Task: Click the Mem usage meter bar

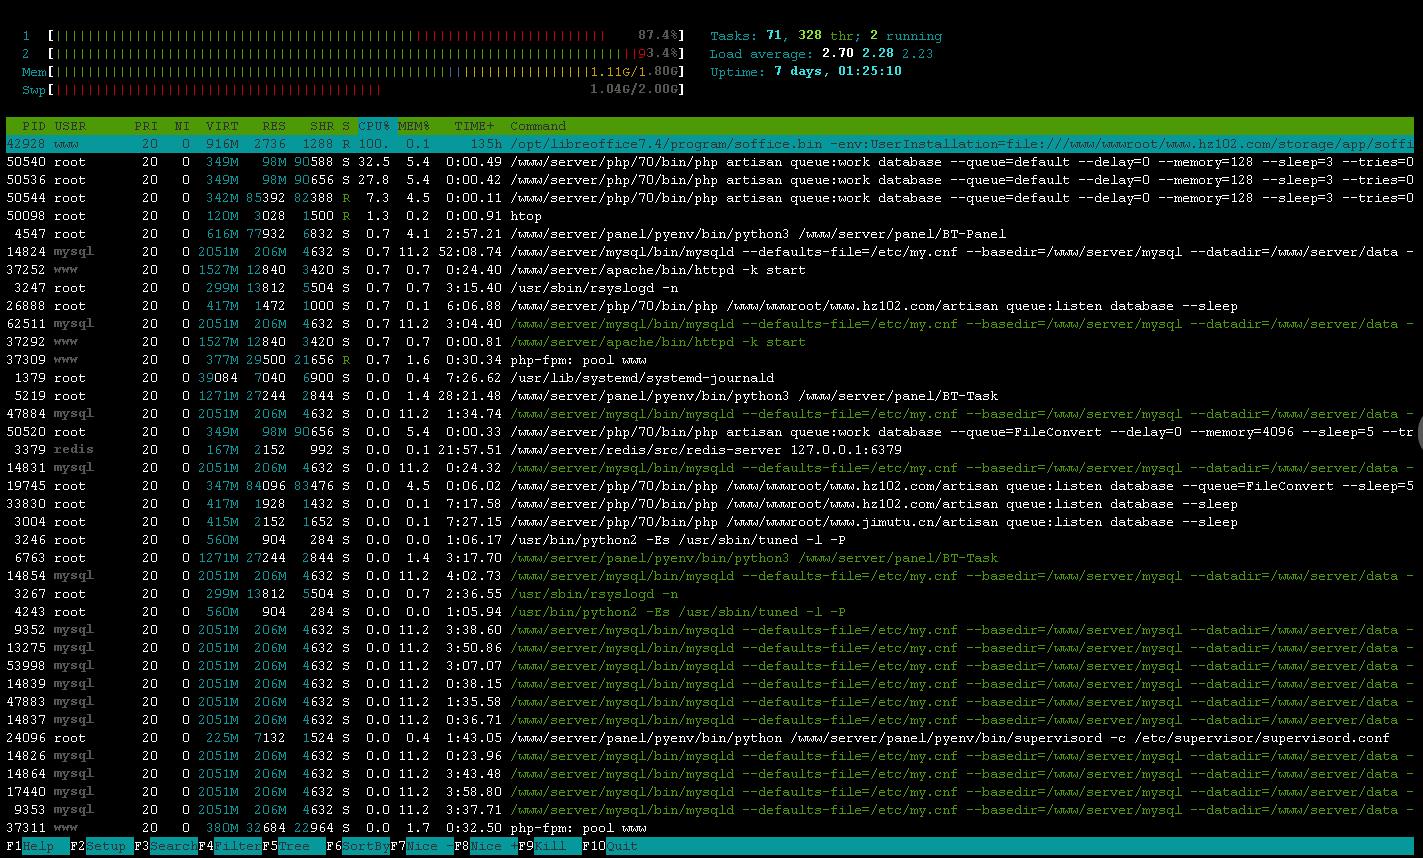Action: (x=366, y=72)
